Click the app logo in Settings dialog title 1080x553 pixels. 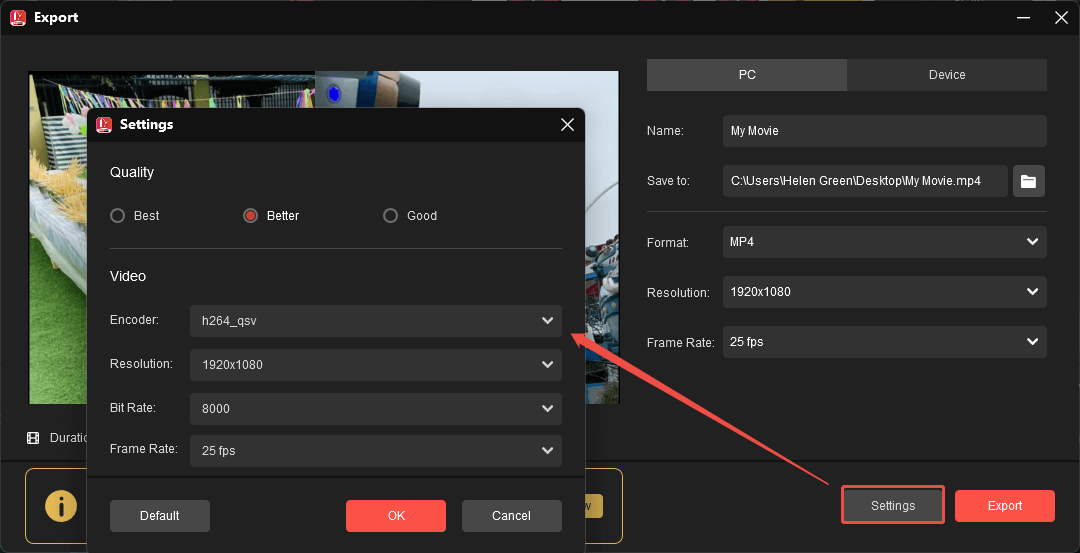104,125
